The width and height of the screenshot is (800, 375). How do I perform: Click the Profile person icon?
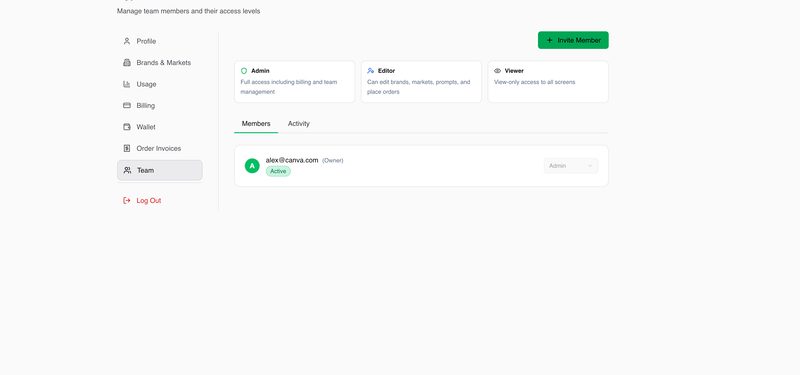[127, 41]
